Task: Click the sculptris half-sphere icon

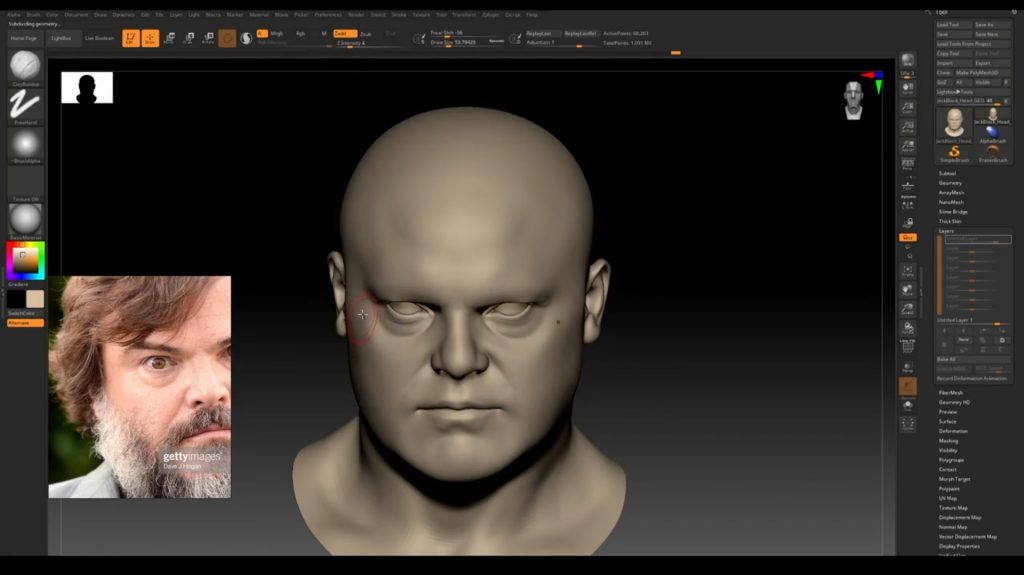Action: pos(246,39)
